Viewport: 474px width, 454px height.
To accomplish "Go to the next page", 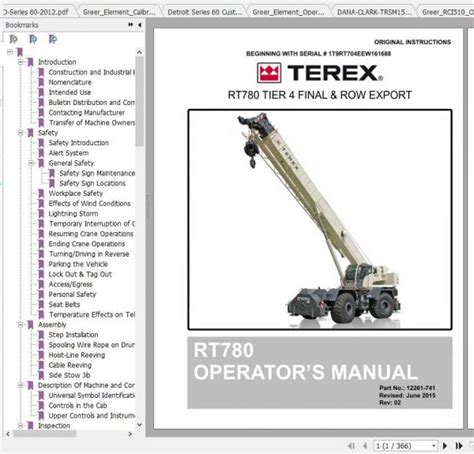I will [x=445, y=446].
